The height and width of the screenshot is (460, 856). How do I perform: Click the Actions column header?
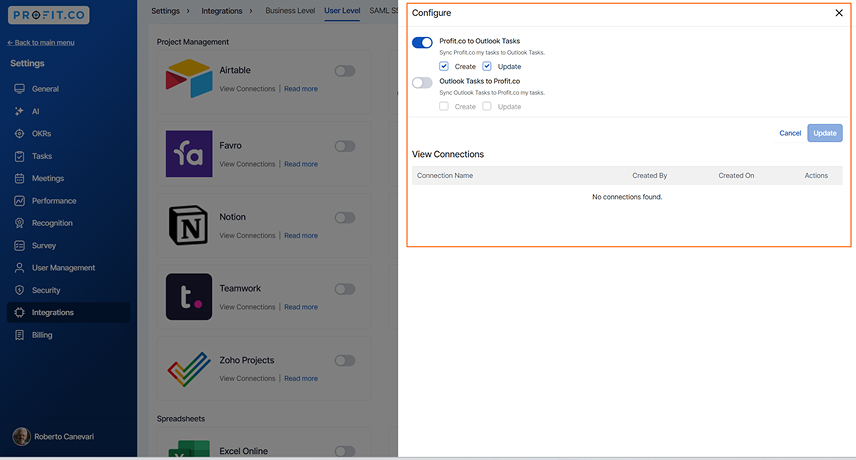(816, 176)
